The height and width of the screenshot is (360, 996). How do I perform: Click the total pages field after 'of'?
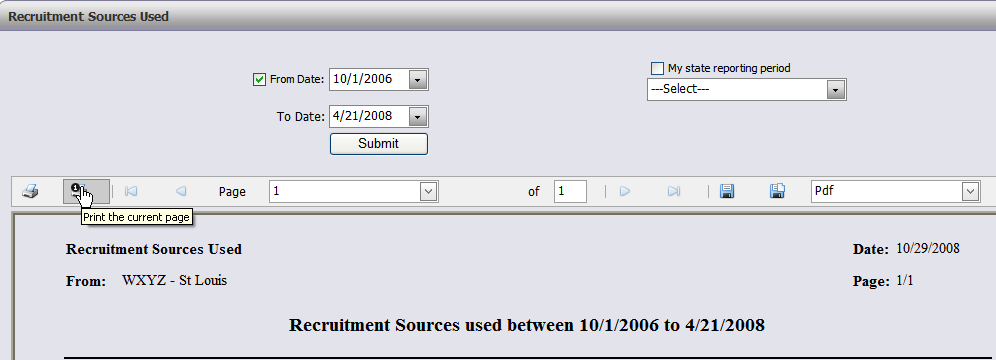(x=570, y=191)
